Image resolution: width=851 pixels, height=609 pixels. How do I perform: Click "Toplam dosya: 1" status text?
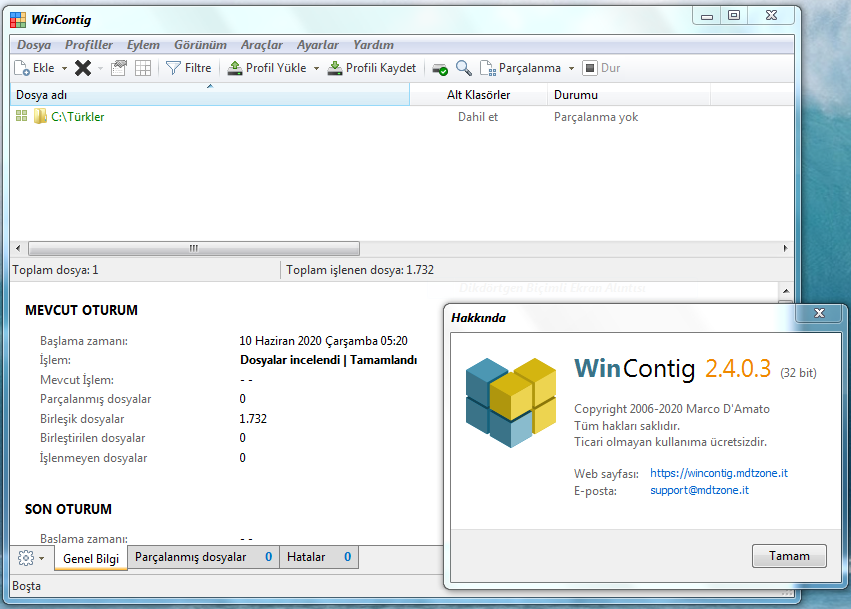click(55, 270)
